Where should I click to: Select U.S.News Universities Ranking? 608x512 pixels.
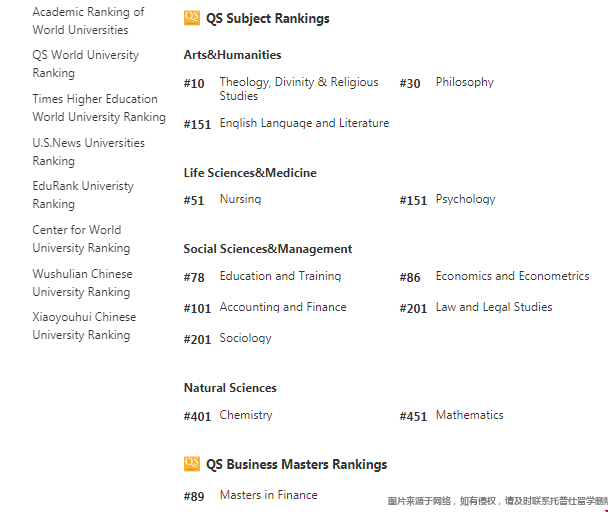89,152
